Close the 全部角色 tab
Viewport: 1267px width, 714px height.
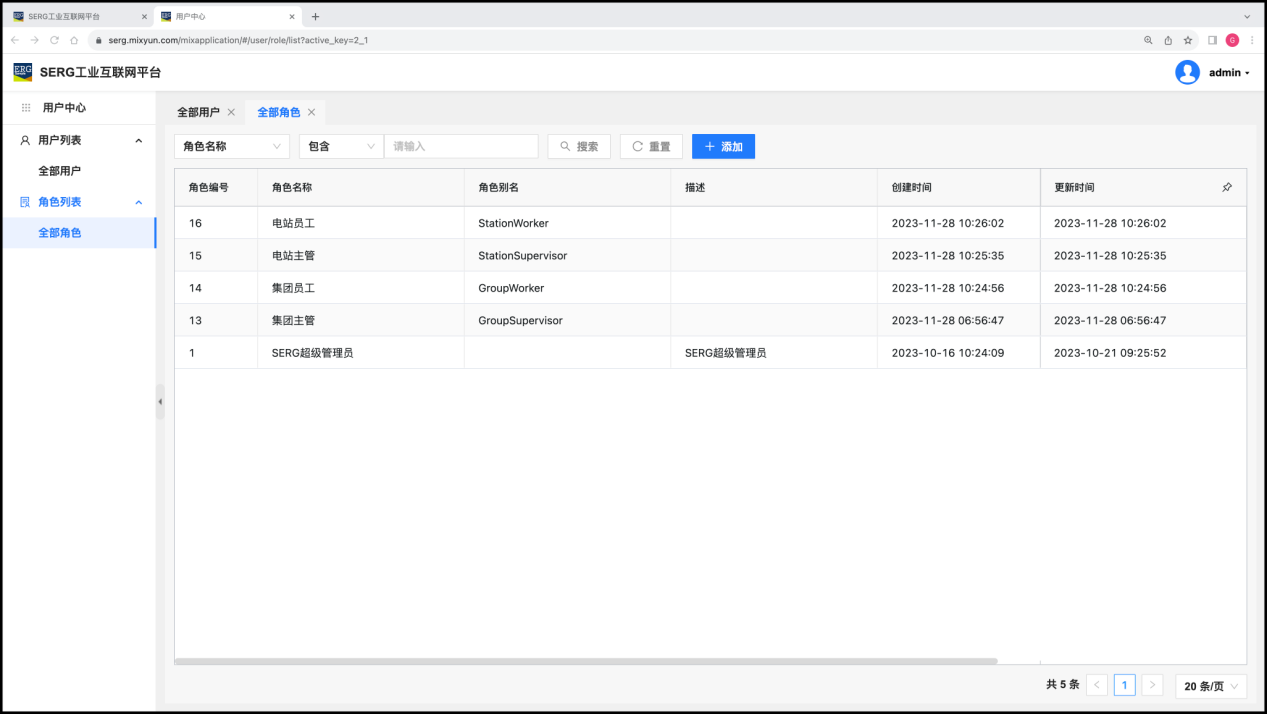click(x=311, y=112)
